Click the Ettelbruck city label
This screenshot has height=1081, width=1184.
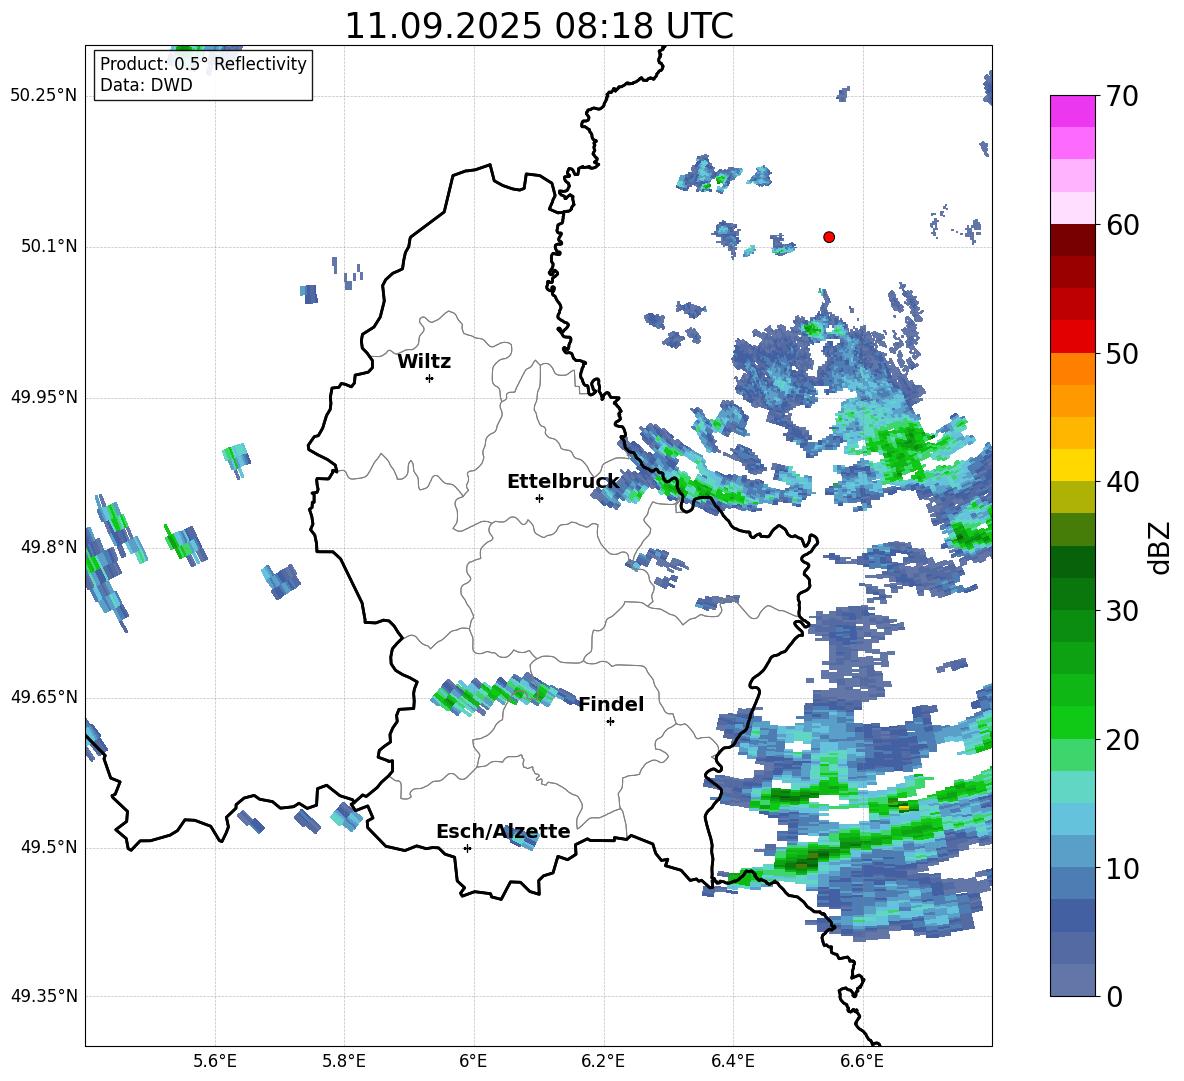click(x=563, y=482)
